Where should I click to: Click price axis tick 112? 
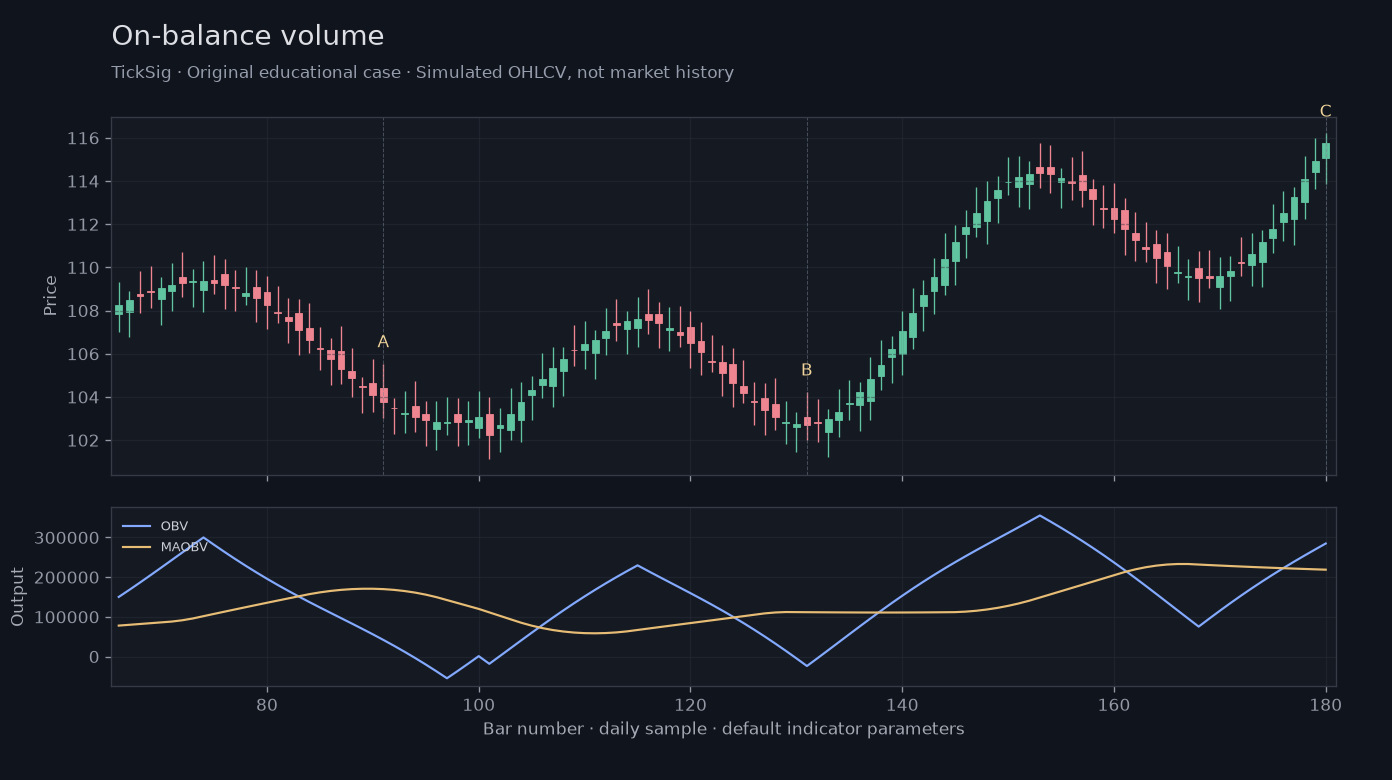[x=82, y=225]
